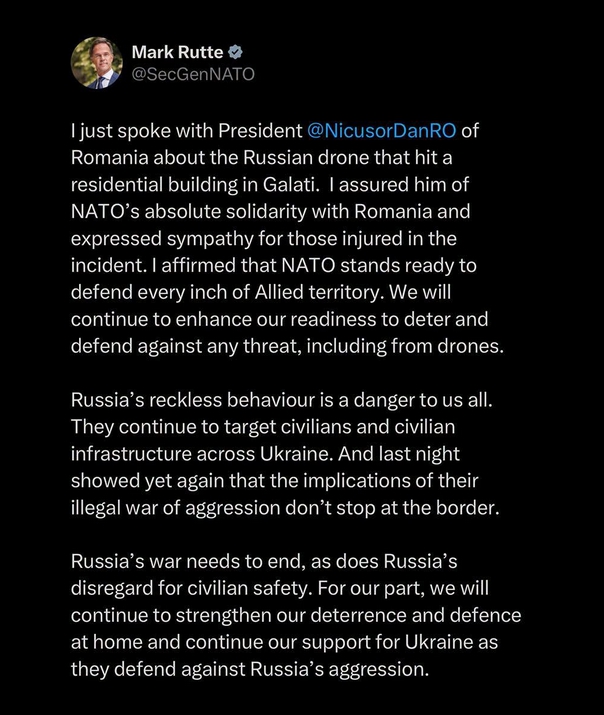Image resolution: width=604 pixels, height=715 pixels.
Task: Click the line 'Russia's war needs to end'
Action: (264, 562)
